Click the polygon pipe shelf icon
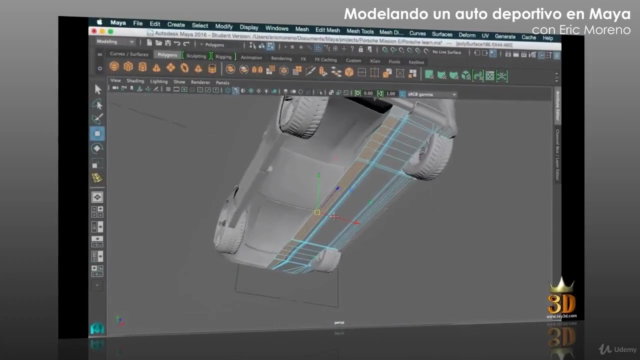Image resolution: width=640 pixels, height=360 pixels. pyautogui.click(x=212, y=69)
